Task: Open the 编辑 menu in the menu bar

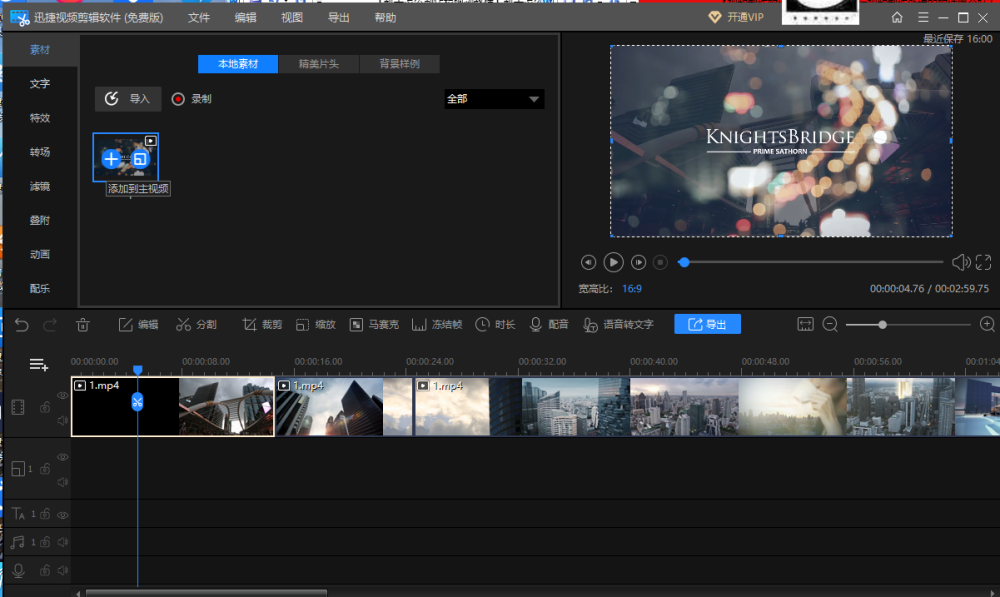Action: (x=246, y=18)
